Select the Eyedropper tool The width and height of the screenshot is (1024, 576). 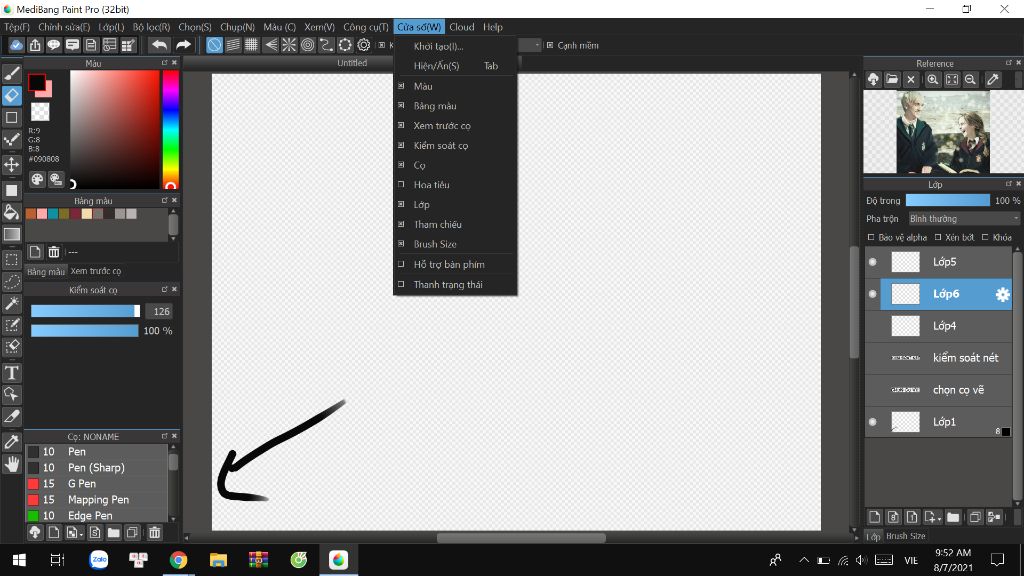click(12, 442)
